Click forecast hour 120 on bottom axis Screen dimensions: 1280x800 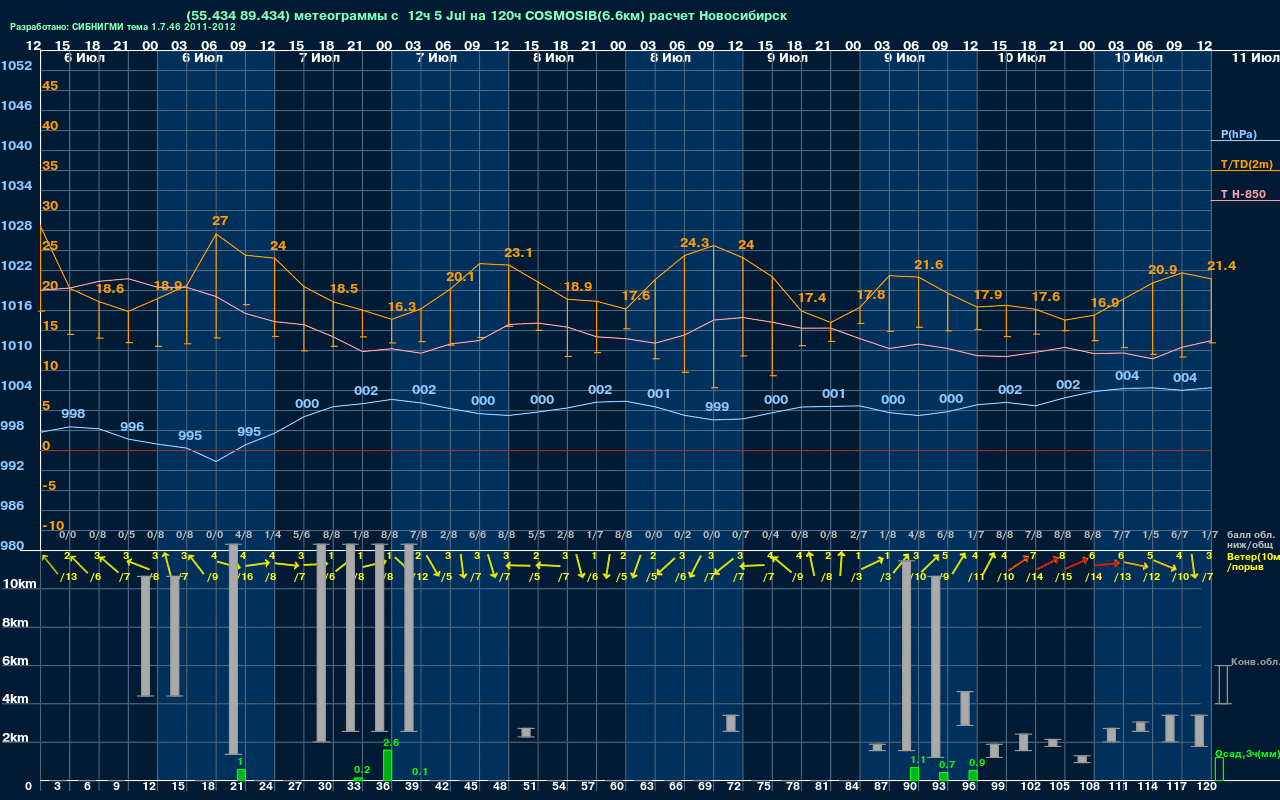pyautogui.click(x=1207, y=787)
